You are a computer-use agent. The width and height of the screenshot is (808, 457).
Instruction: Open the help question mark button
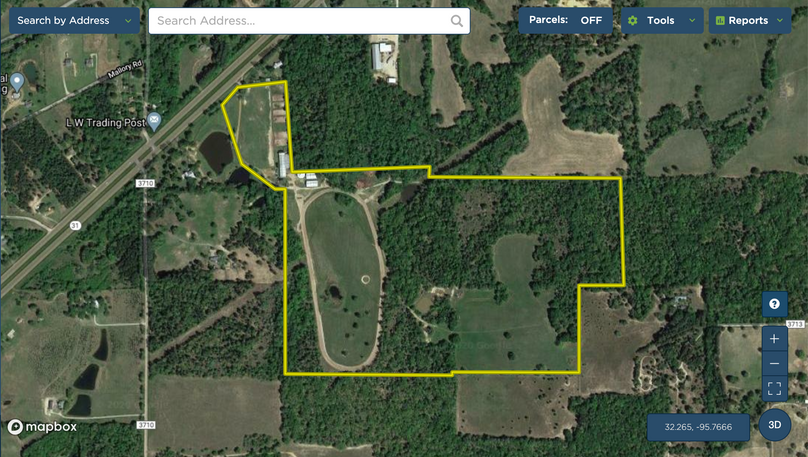pos(775,304)
